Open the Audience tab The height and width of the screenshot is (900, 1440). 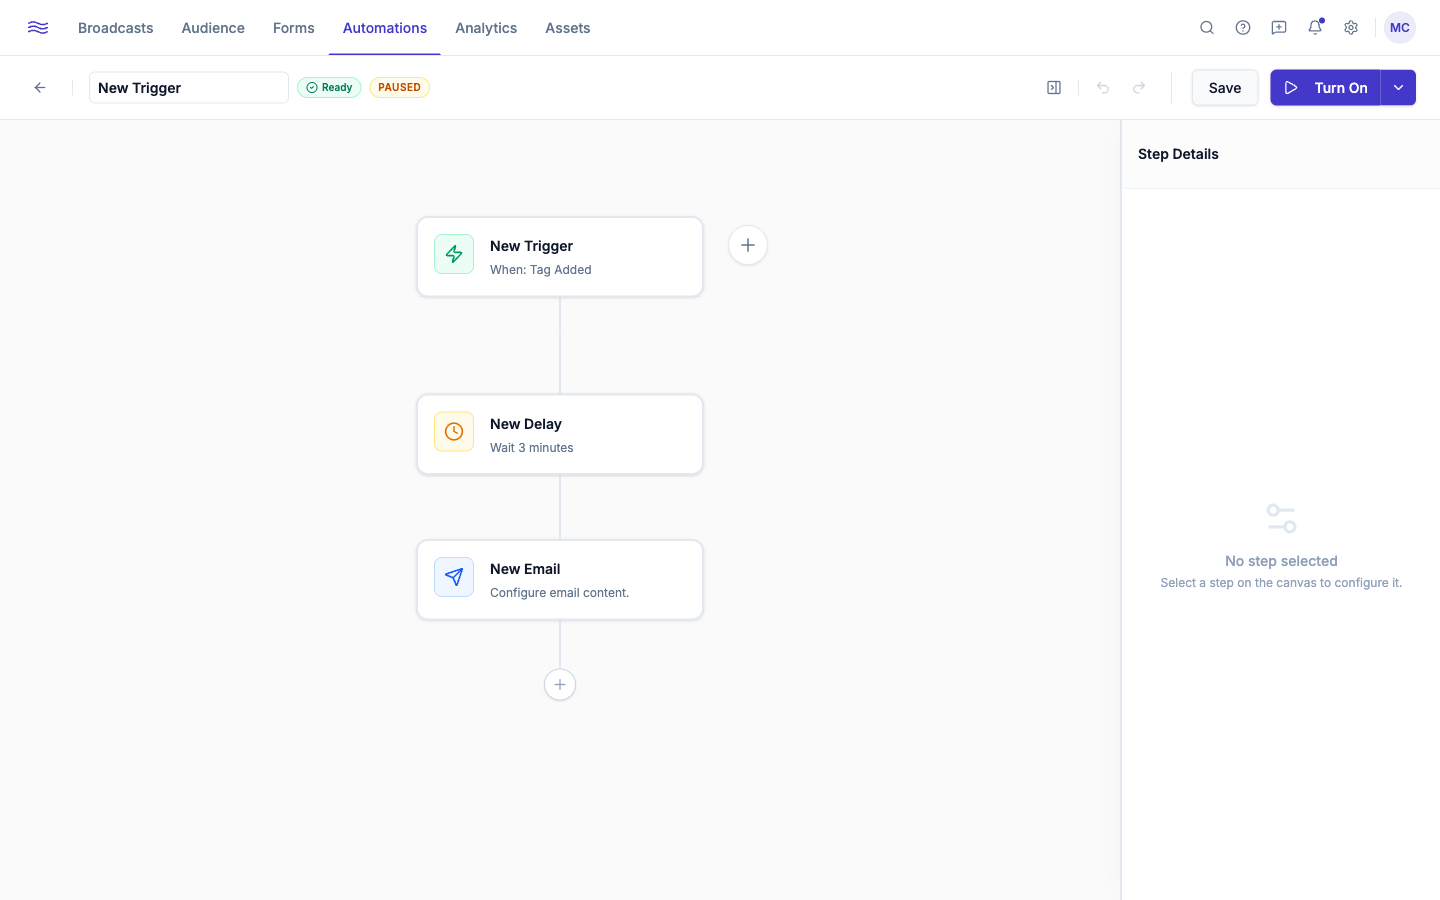[x=213, y=28]
